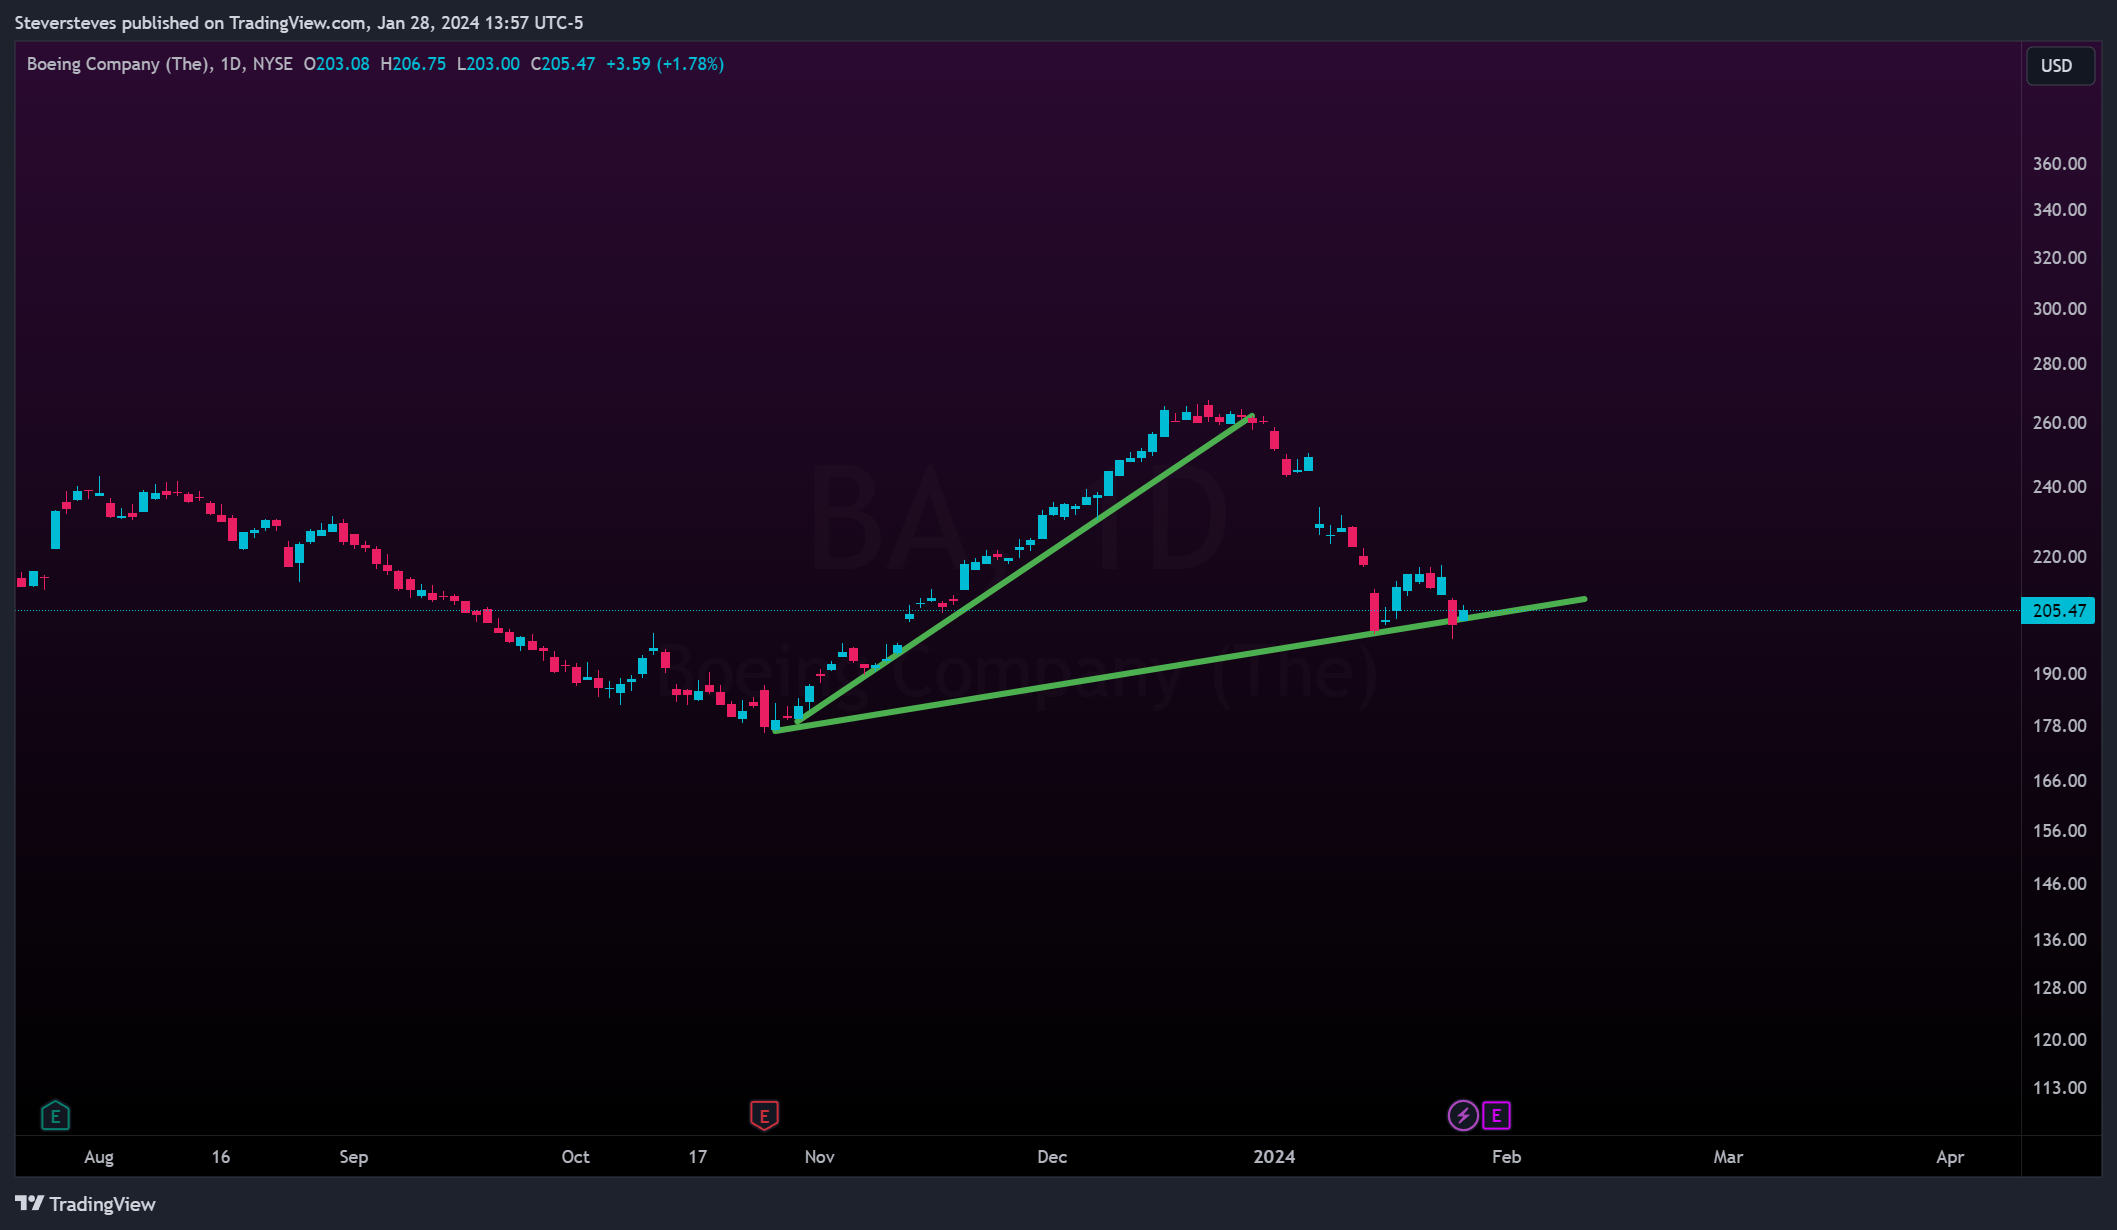Screen dimensions: 2117x1230
Task: Click the 260.00 price axis label
Action: [2059, 423]
